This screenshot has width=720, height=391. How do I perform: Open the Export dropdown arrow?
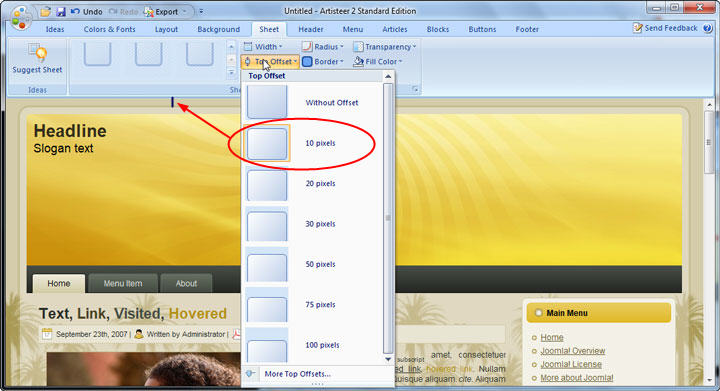coord(185,11)
